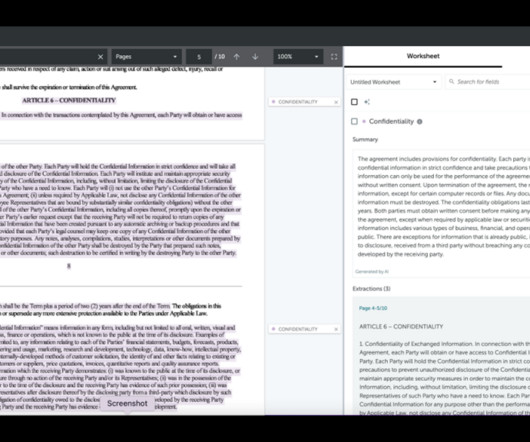
Task: Click the ARTICLE 6 – CONFIDENTIALITY document heading
Action: pos(69,100)
